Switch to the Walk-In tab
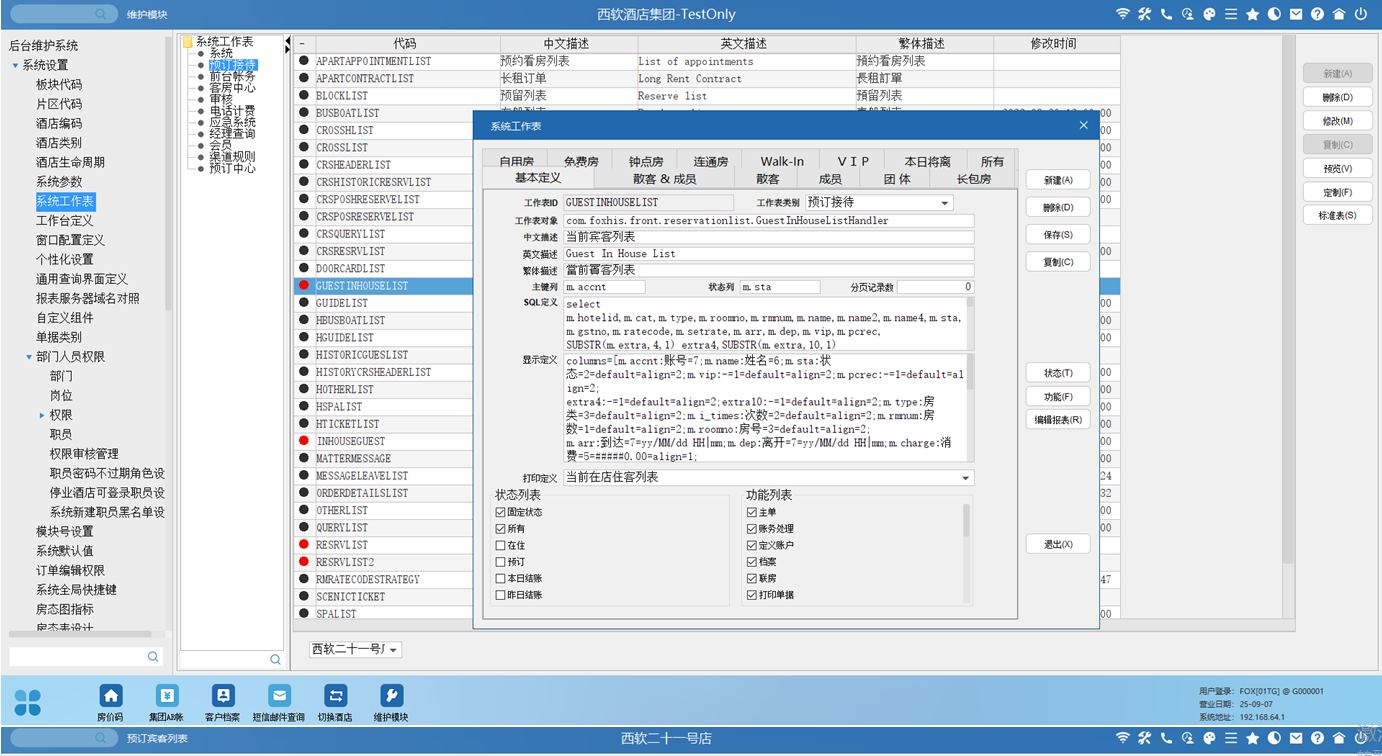The image size is (1382, 756). pyautogui.click(x=781, y=161)
